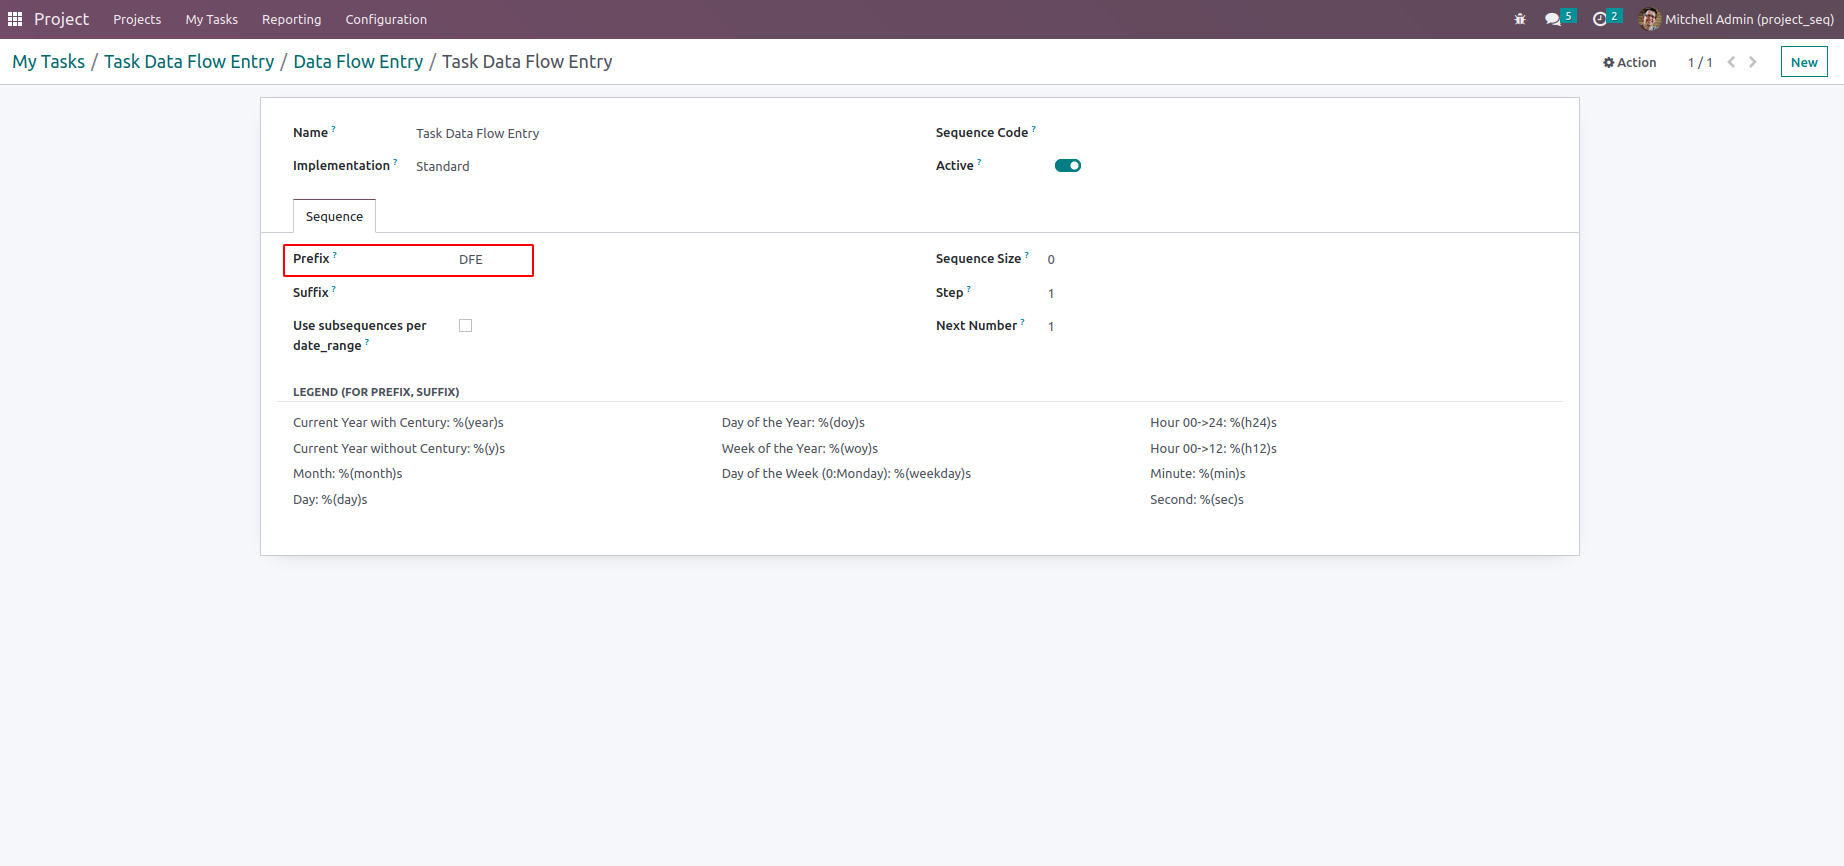Open the conversations chat icon

[x=1552, y=19]
